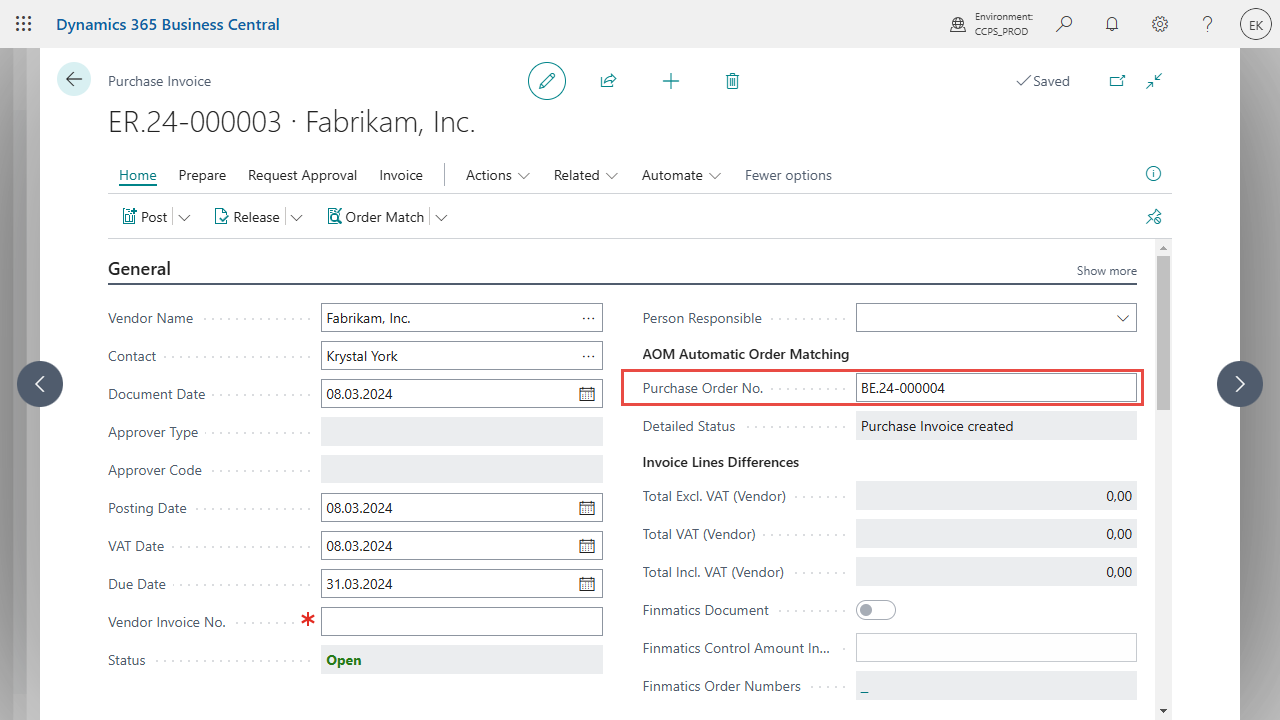Click the Finmatics Control Amount field
Screen dimensions: 1280x720
click(x=996, y=648)
